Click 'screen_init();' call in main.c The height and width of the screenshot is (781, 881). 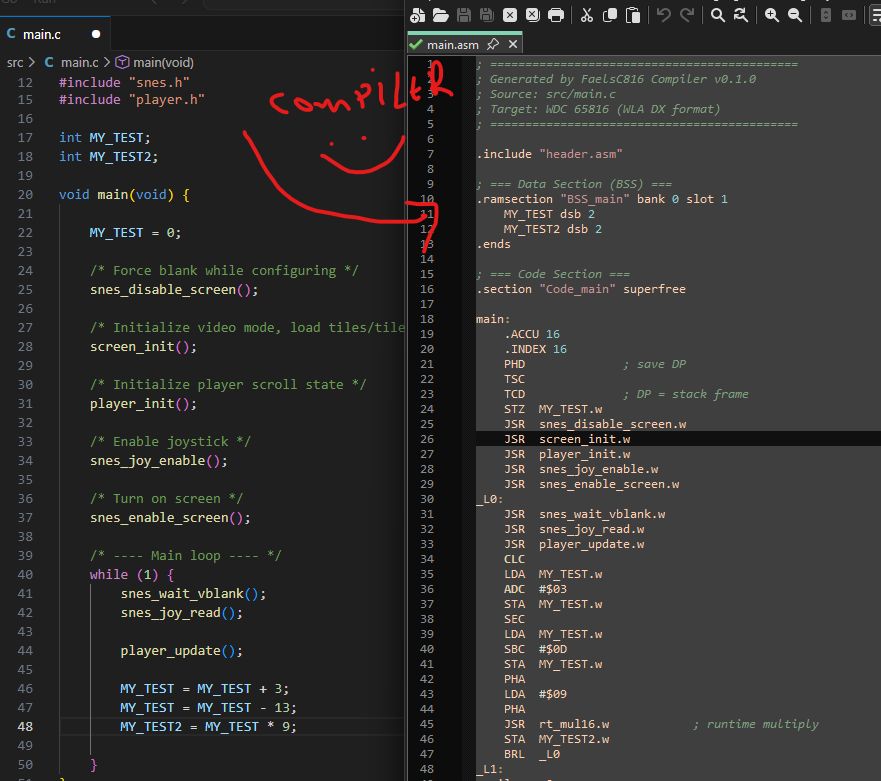[x=143, y=347]
